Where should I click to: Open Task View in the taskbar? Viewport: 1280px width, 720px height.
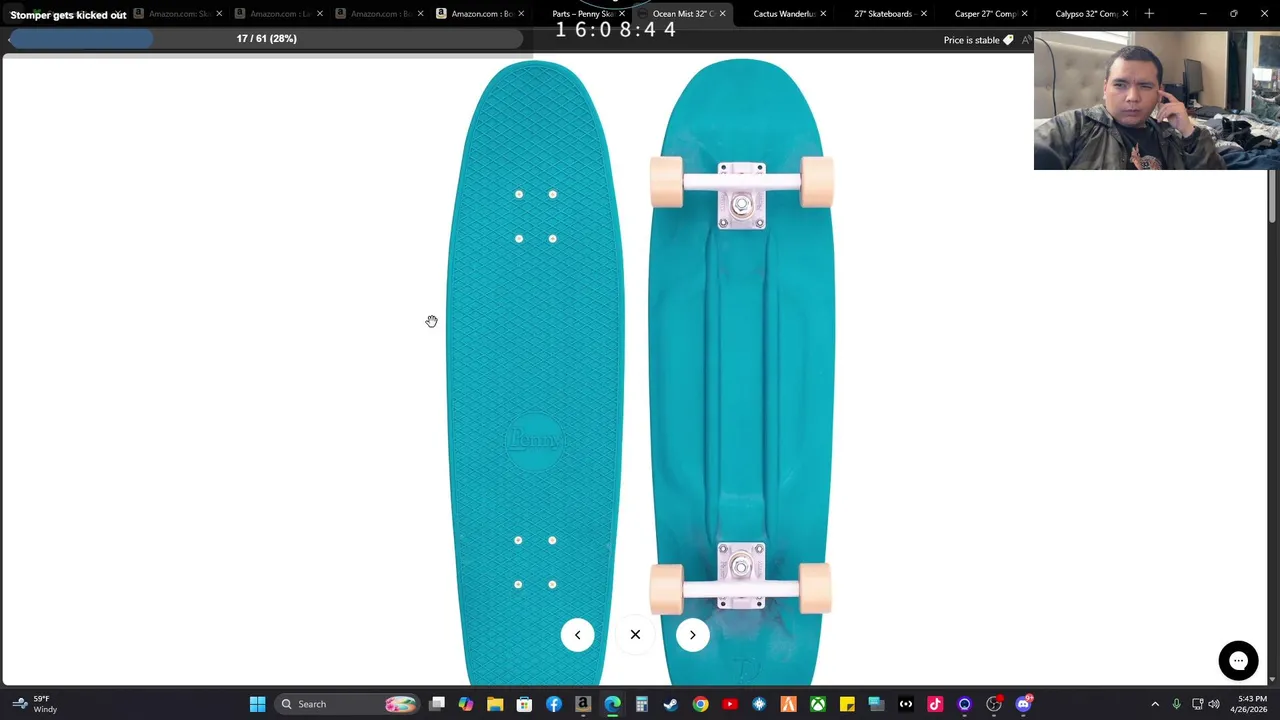tap(437, 704)
